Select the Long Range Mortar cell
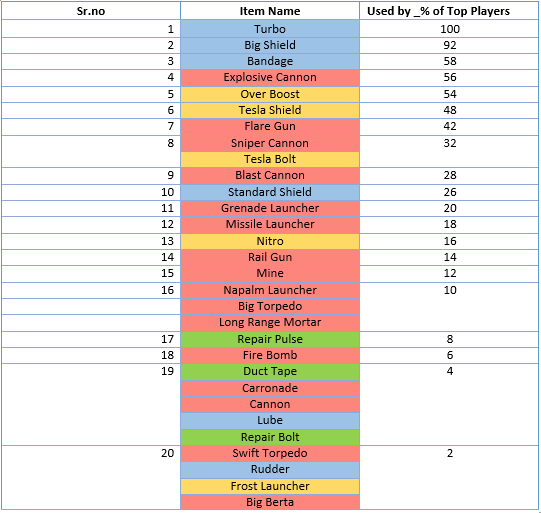The image size is (541, 513). (270, 323)
